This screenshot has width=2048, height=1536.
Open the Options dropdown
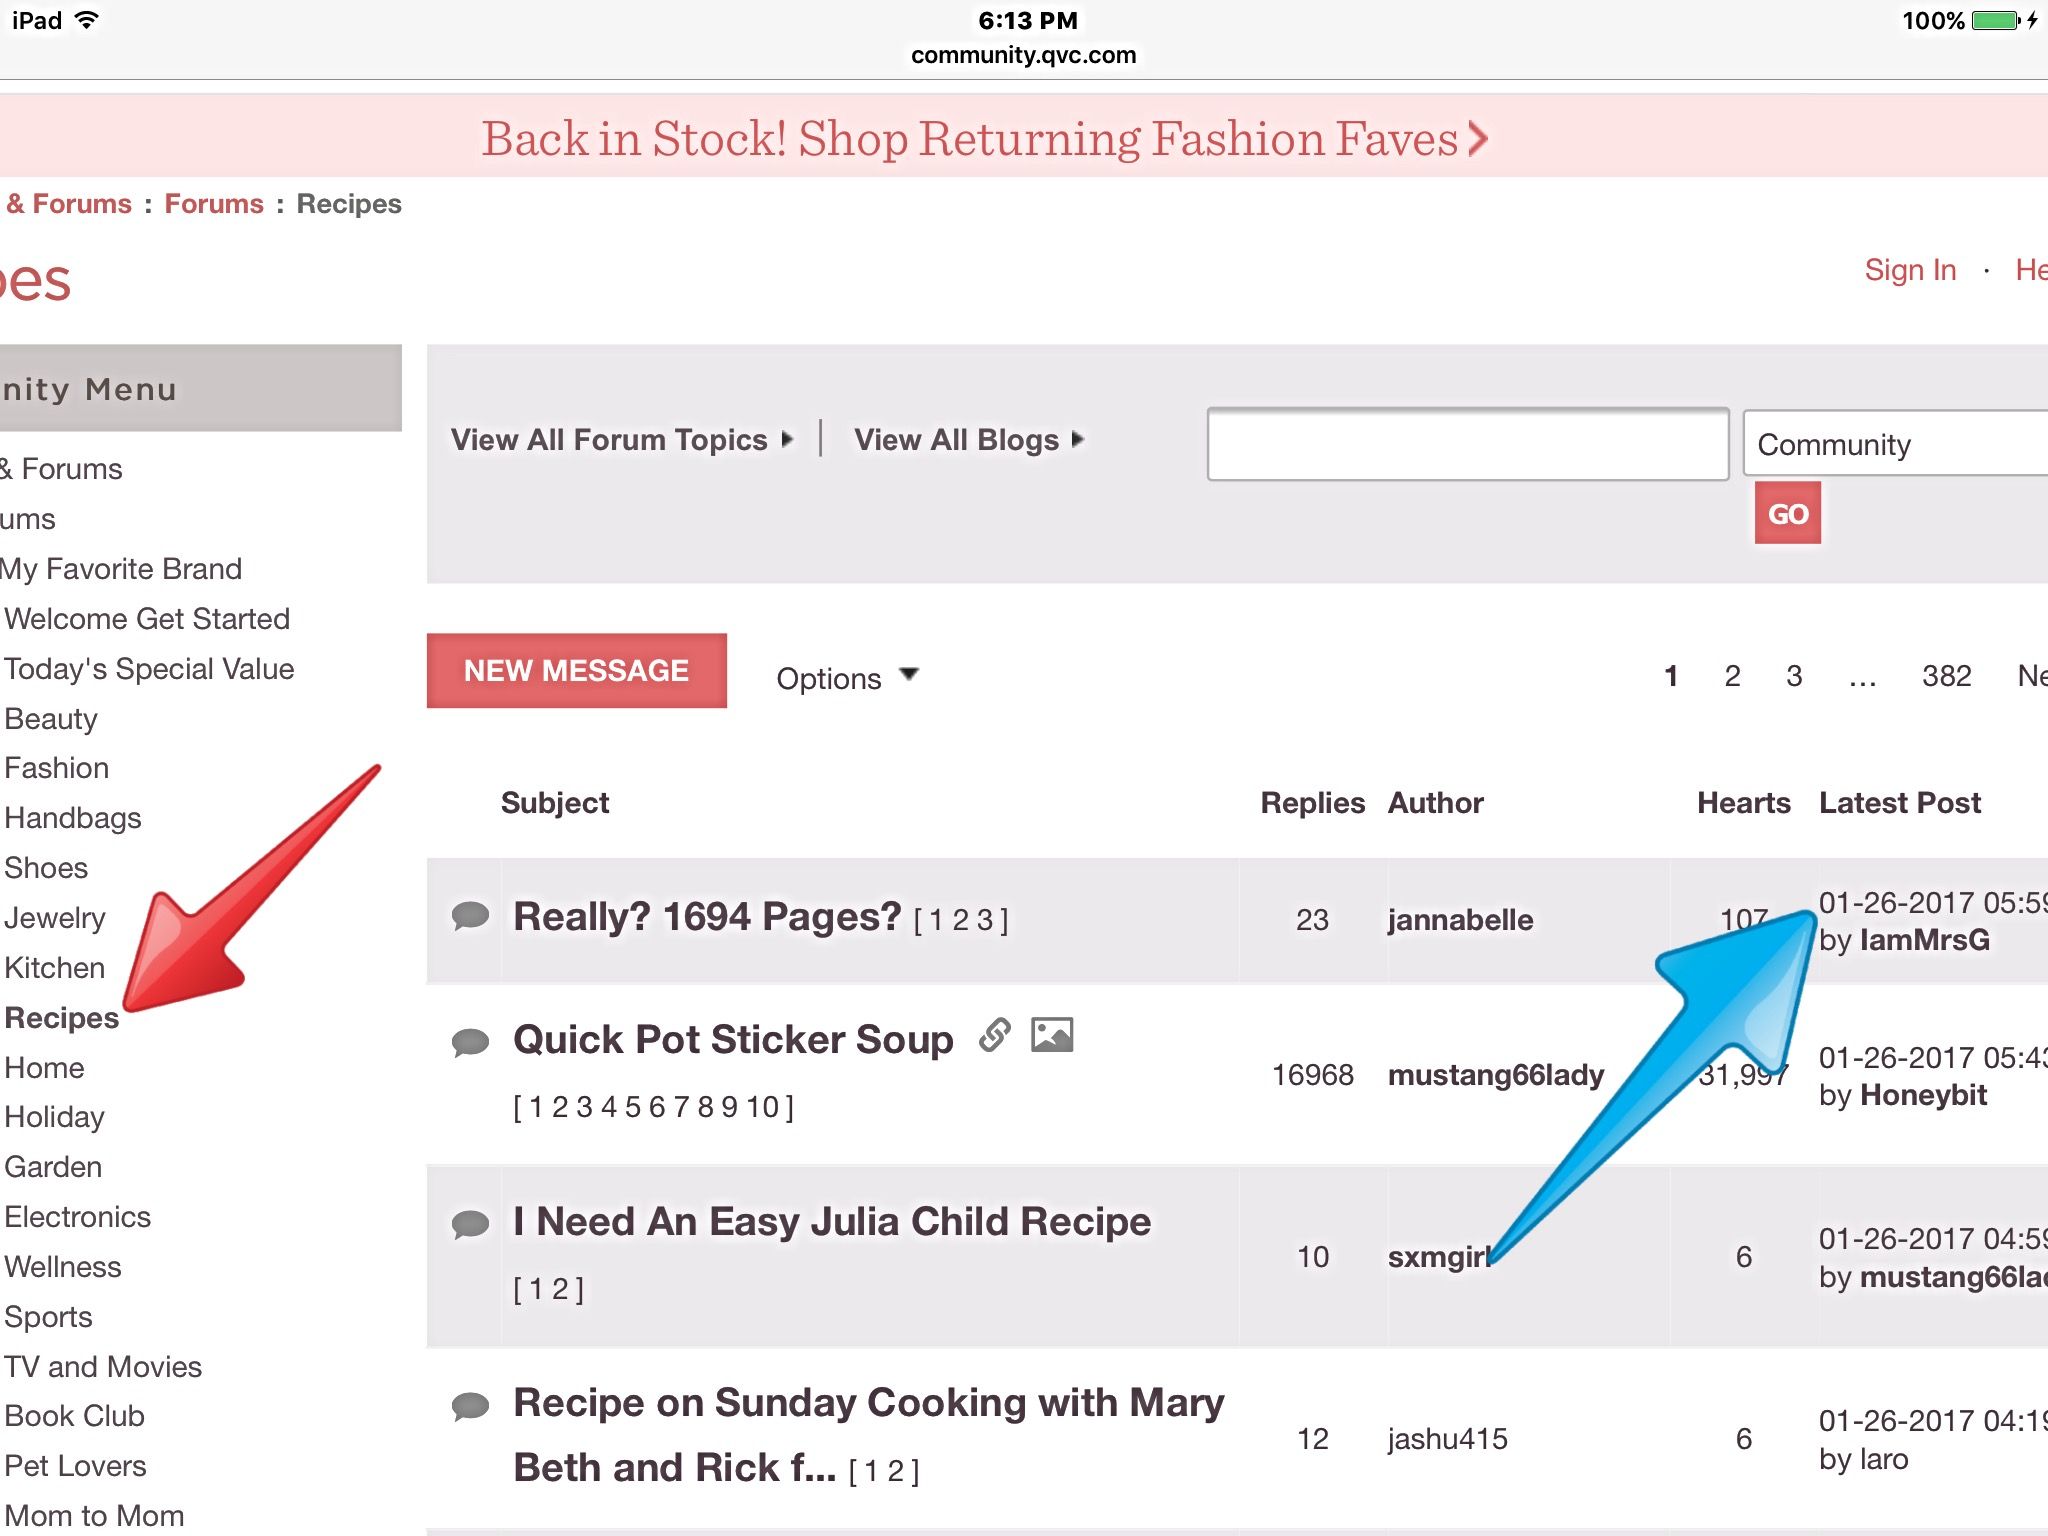tap(845, 677)
